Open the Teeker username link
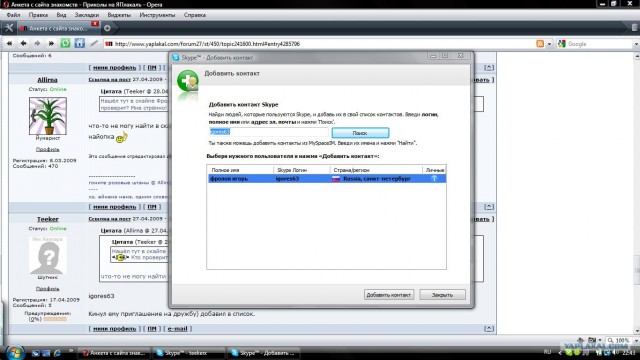This screenshot has height=360, width=640. (47, 219)
